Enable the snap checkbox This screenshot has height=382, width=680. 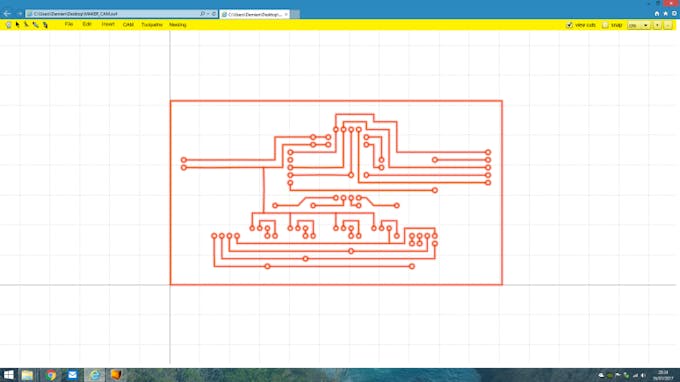coord(605,25)
